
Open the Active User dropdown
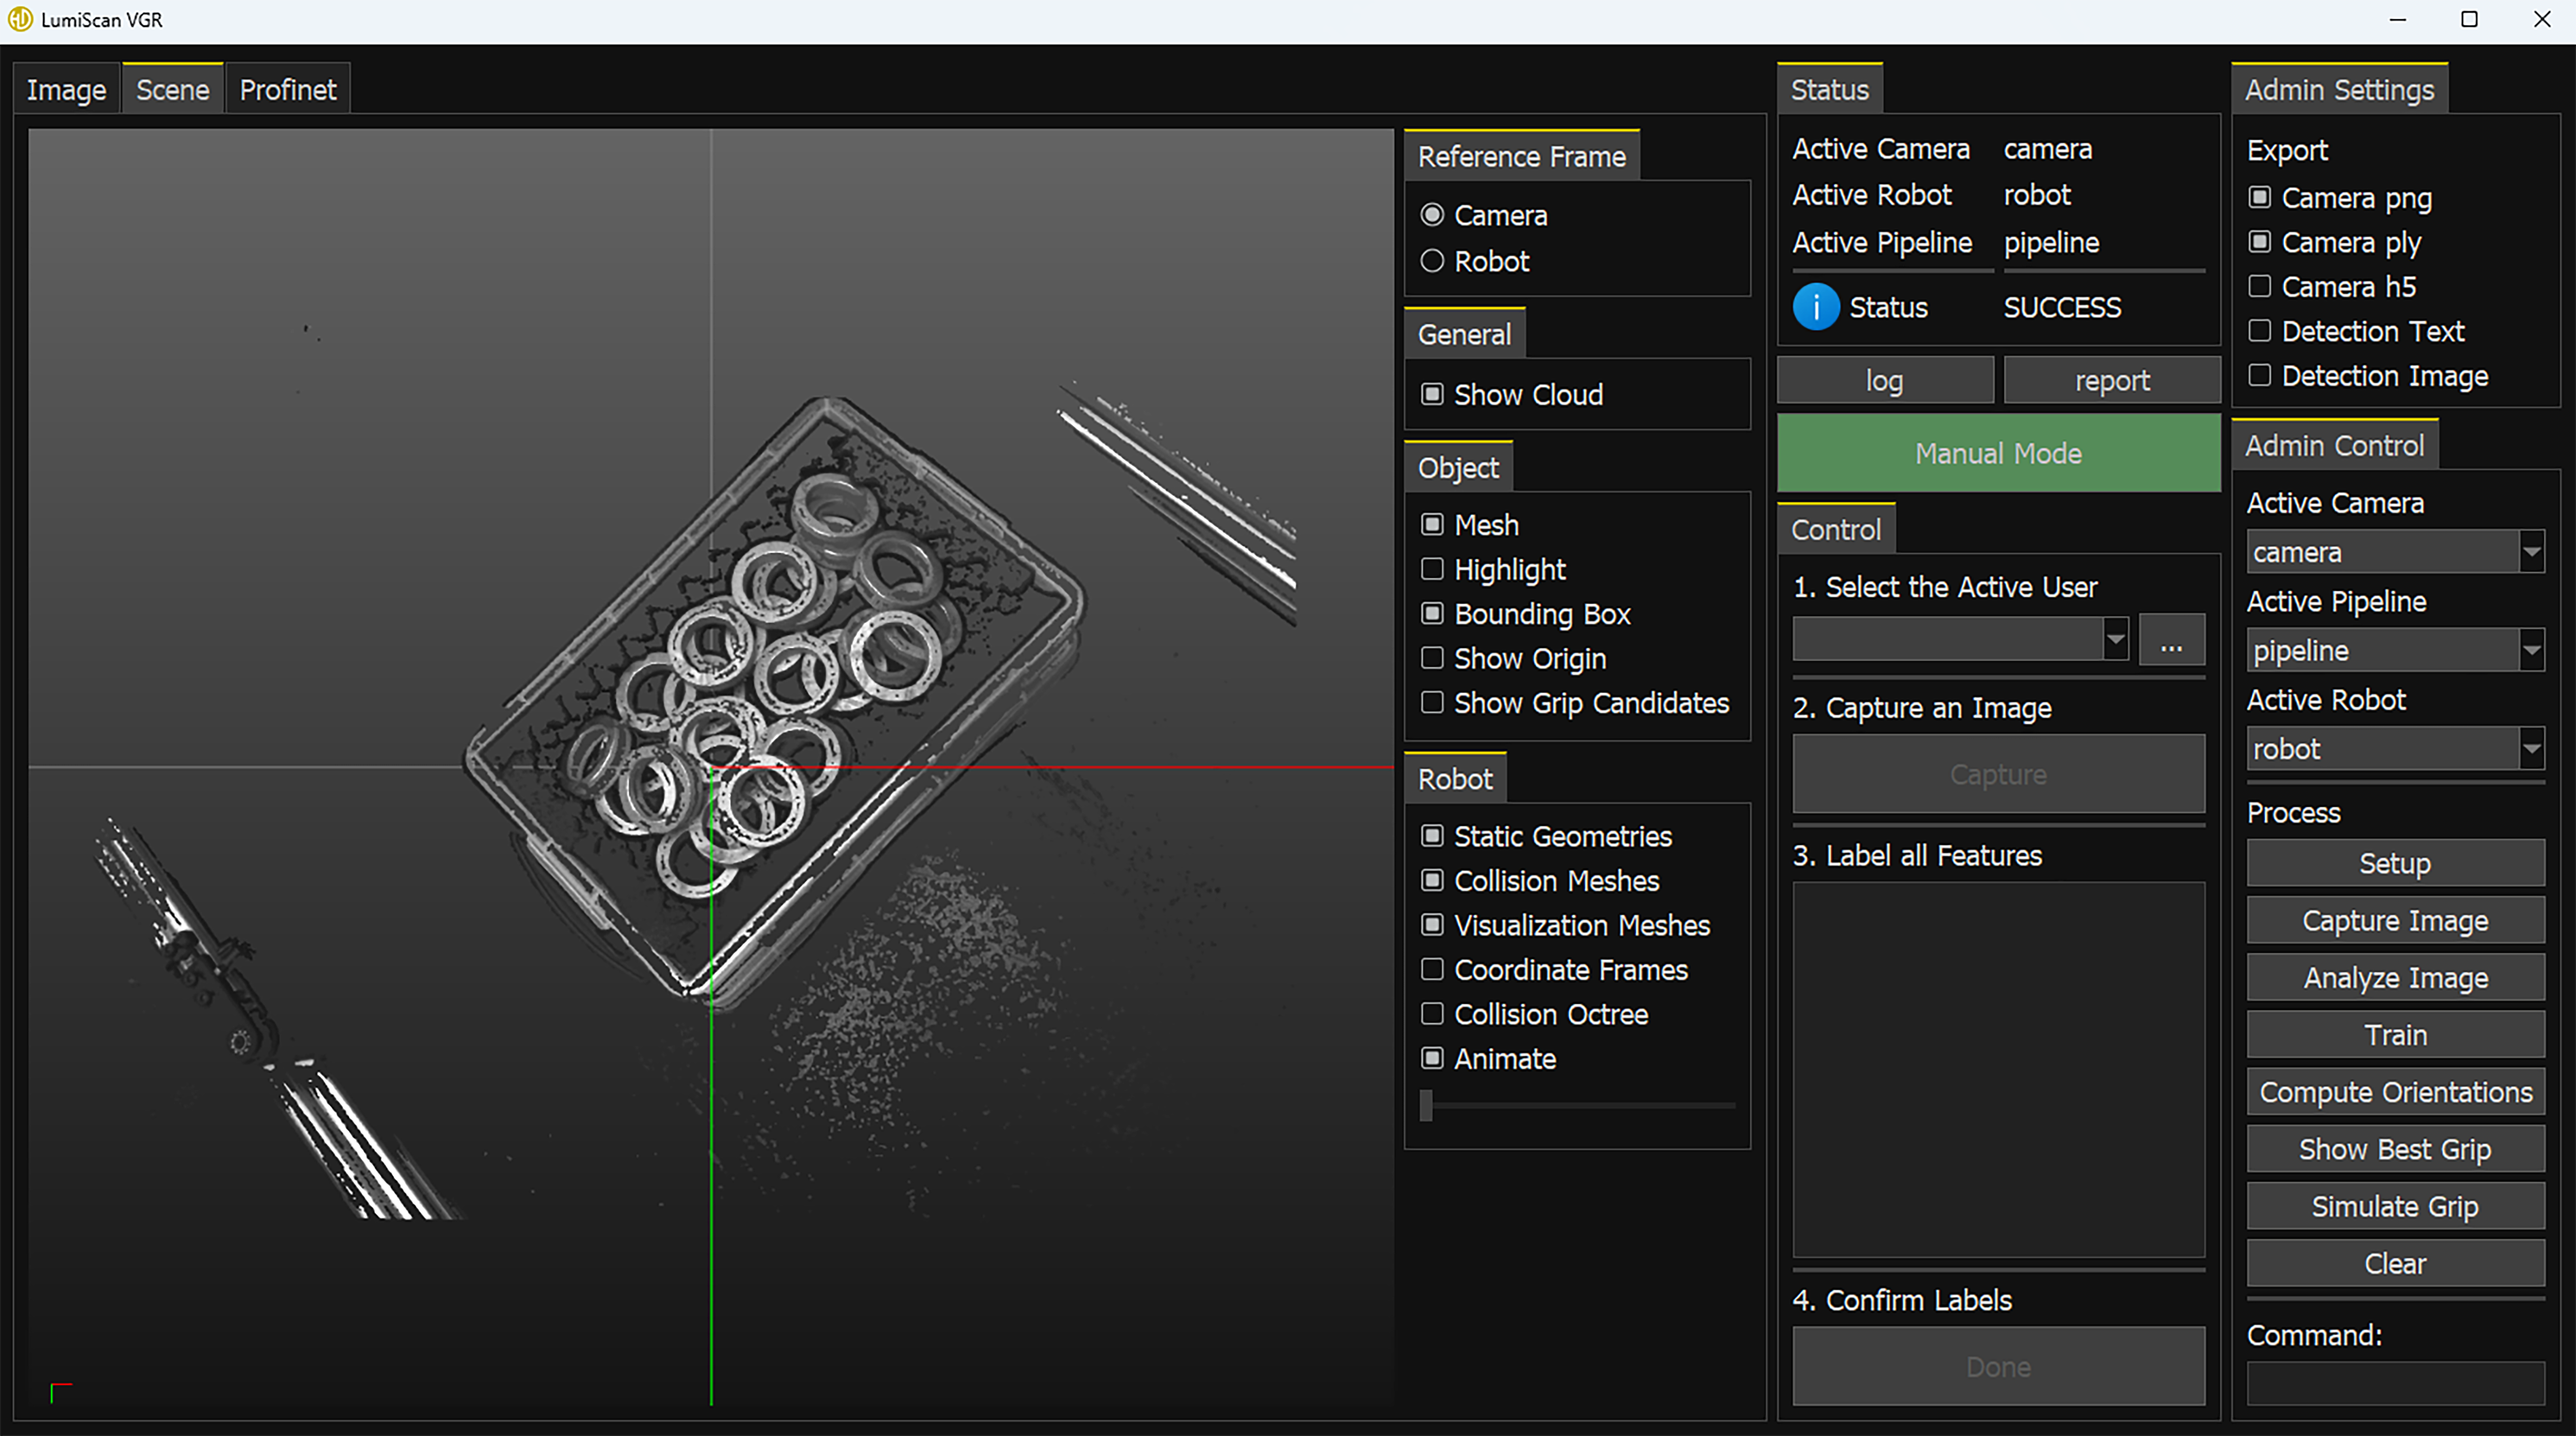click(2115, 639)
